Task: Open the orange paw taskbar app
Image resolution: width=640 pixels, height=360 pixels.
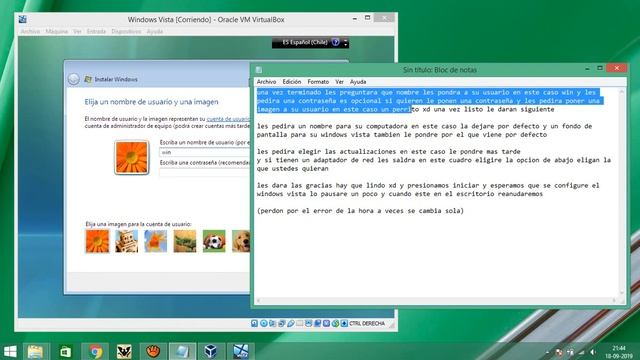Action: [x=153, y=351]
